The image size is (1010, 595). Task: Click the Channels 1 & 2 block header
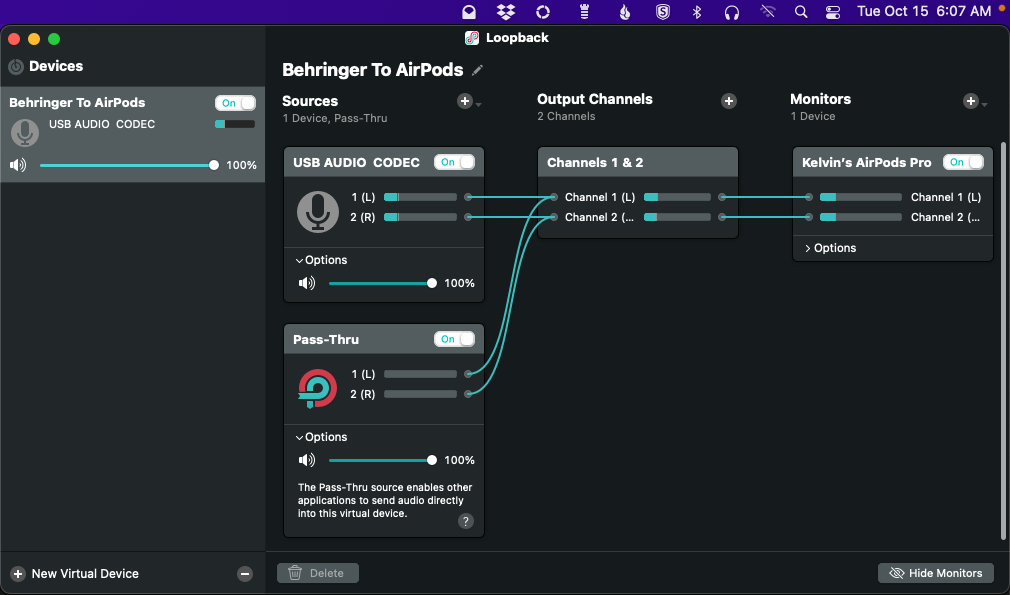point(638,162)
